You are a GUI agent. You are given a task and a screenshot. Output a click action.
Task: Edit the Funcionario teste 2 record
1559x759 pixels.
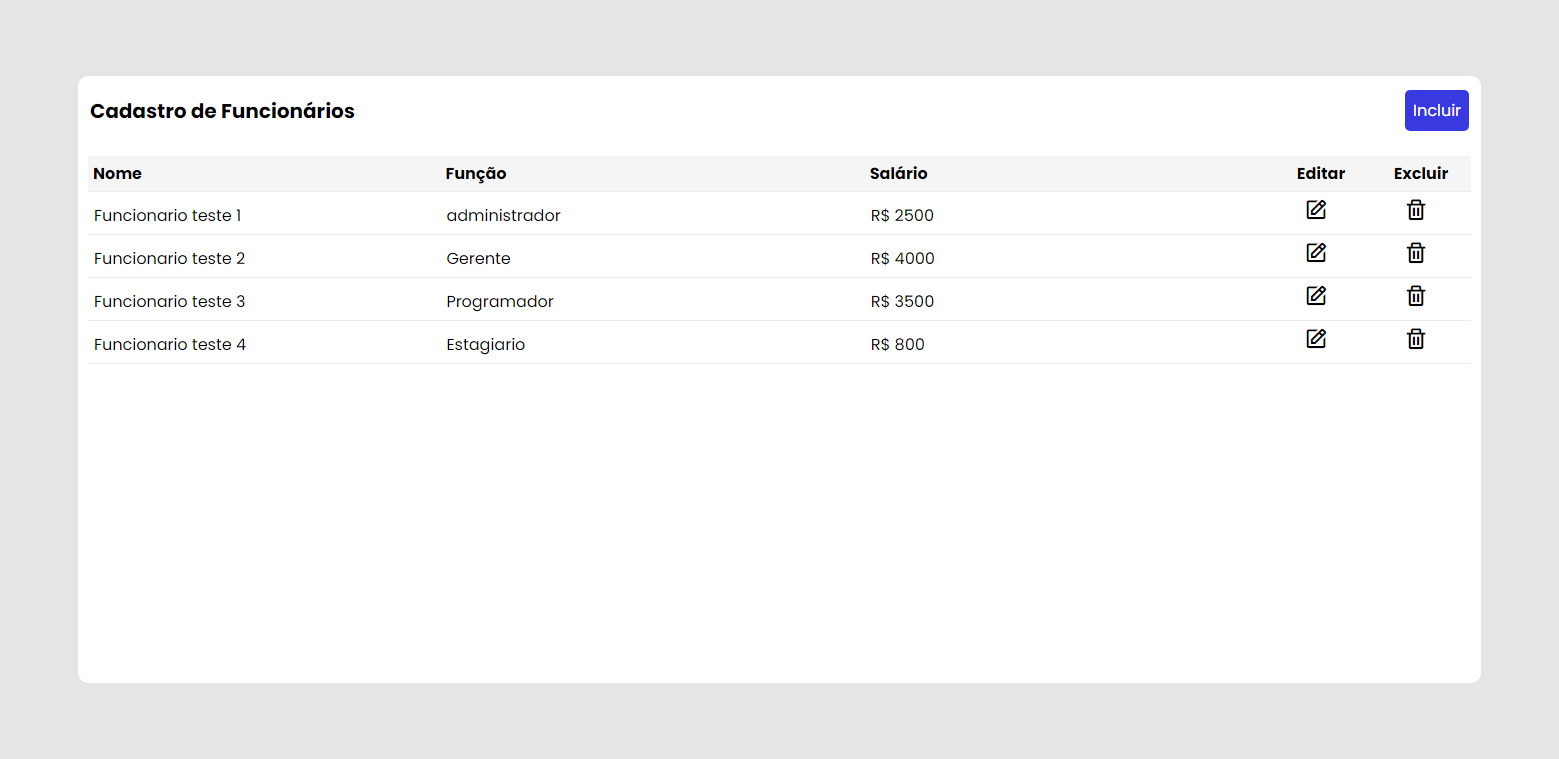(x=1316, y=253)
